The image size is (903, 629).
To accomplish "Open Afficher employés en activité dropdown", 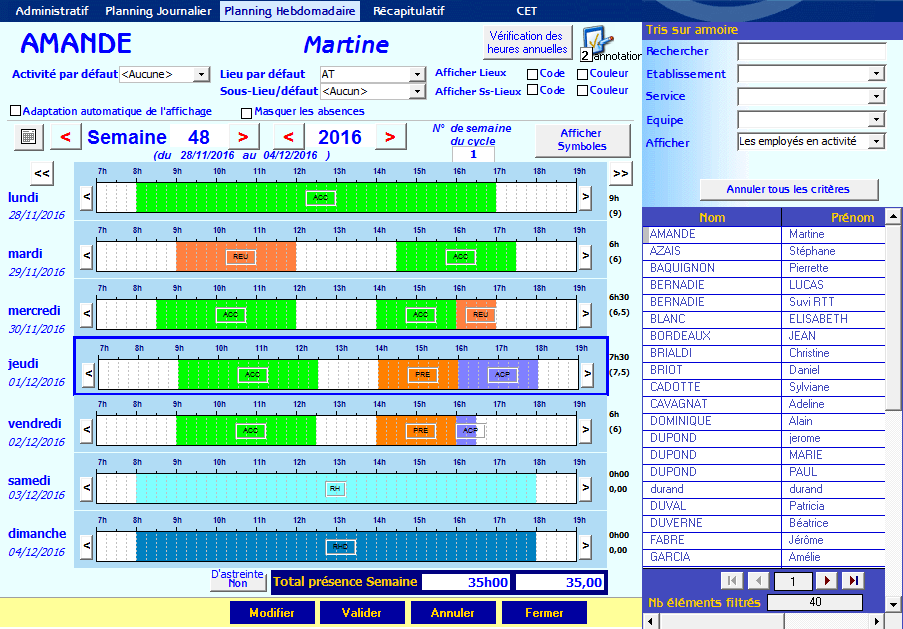I will click(x=876, y=141).
